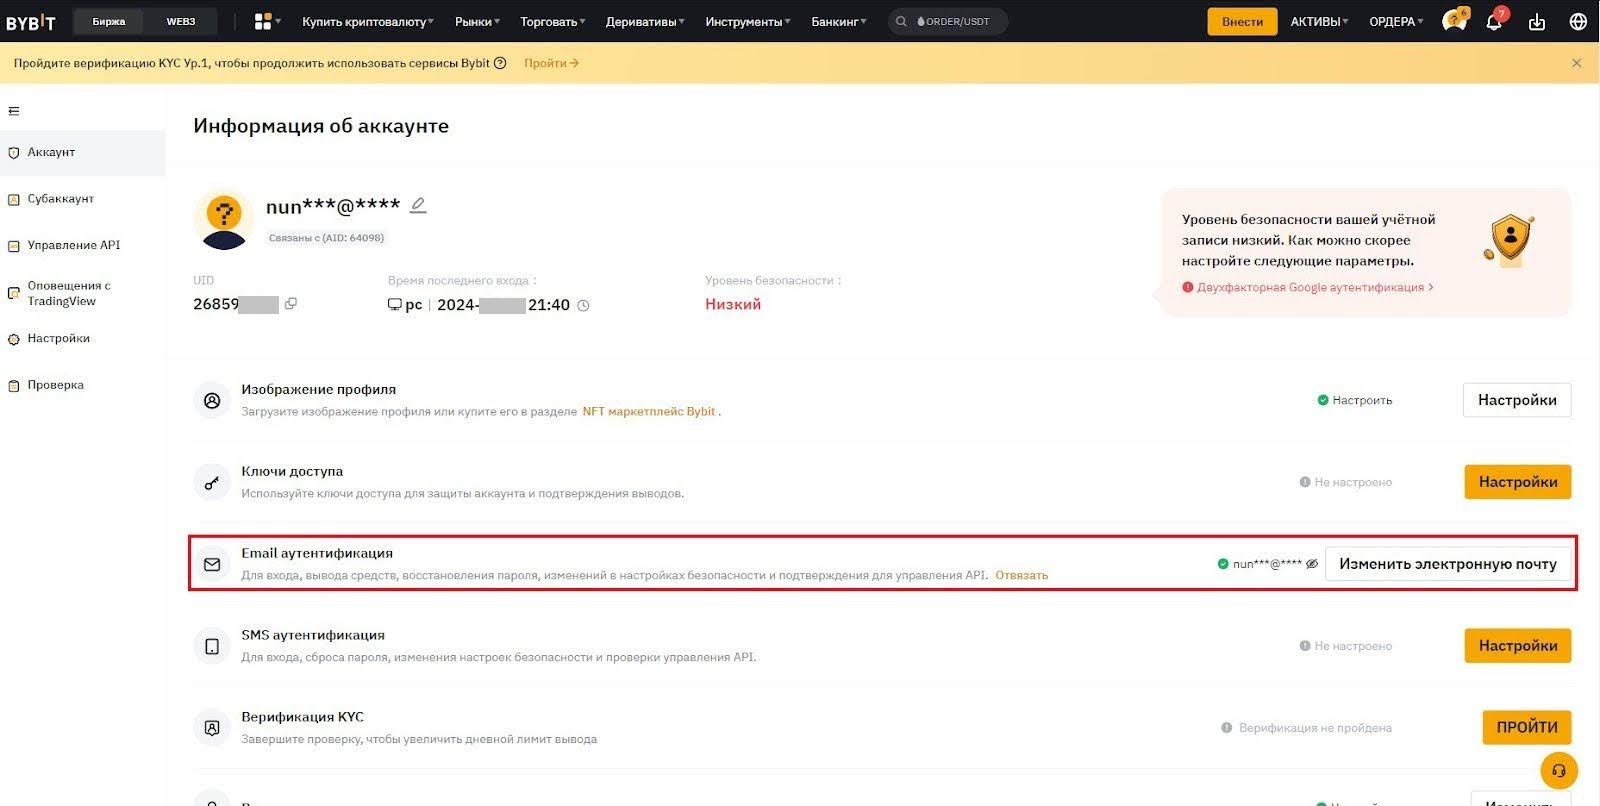
Task: Copy the UID with copy icon
Action: click(x=291, y=303)
